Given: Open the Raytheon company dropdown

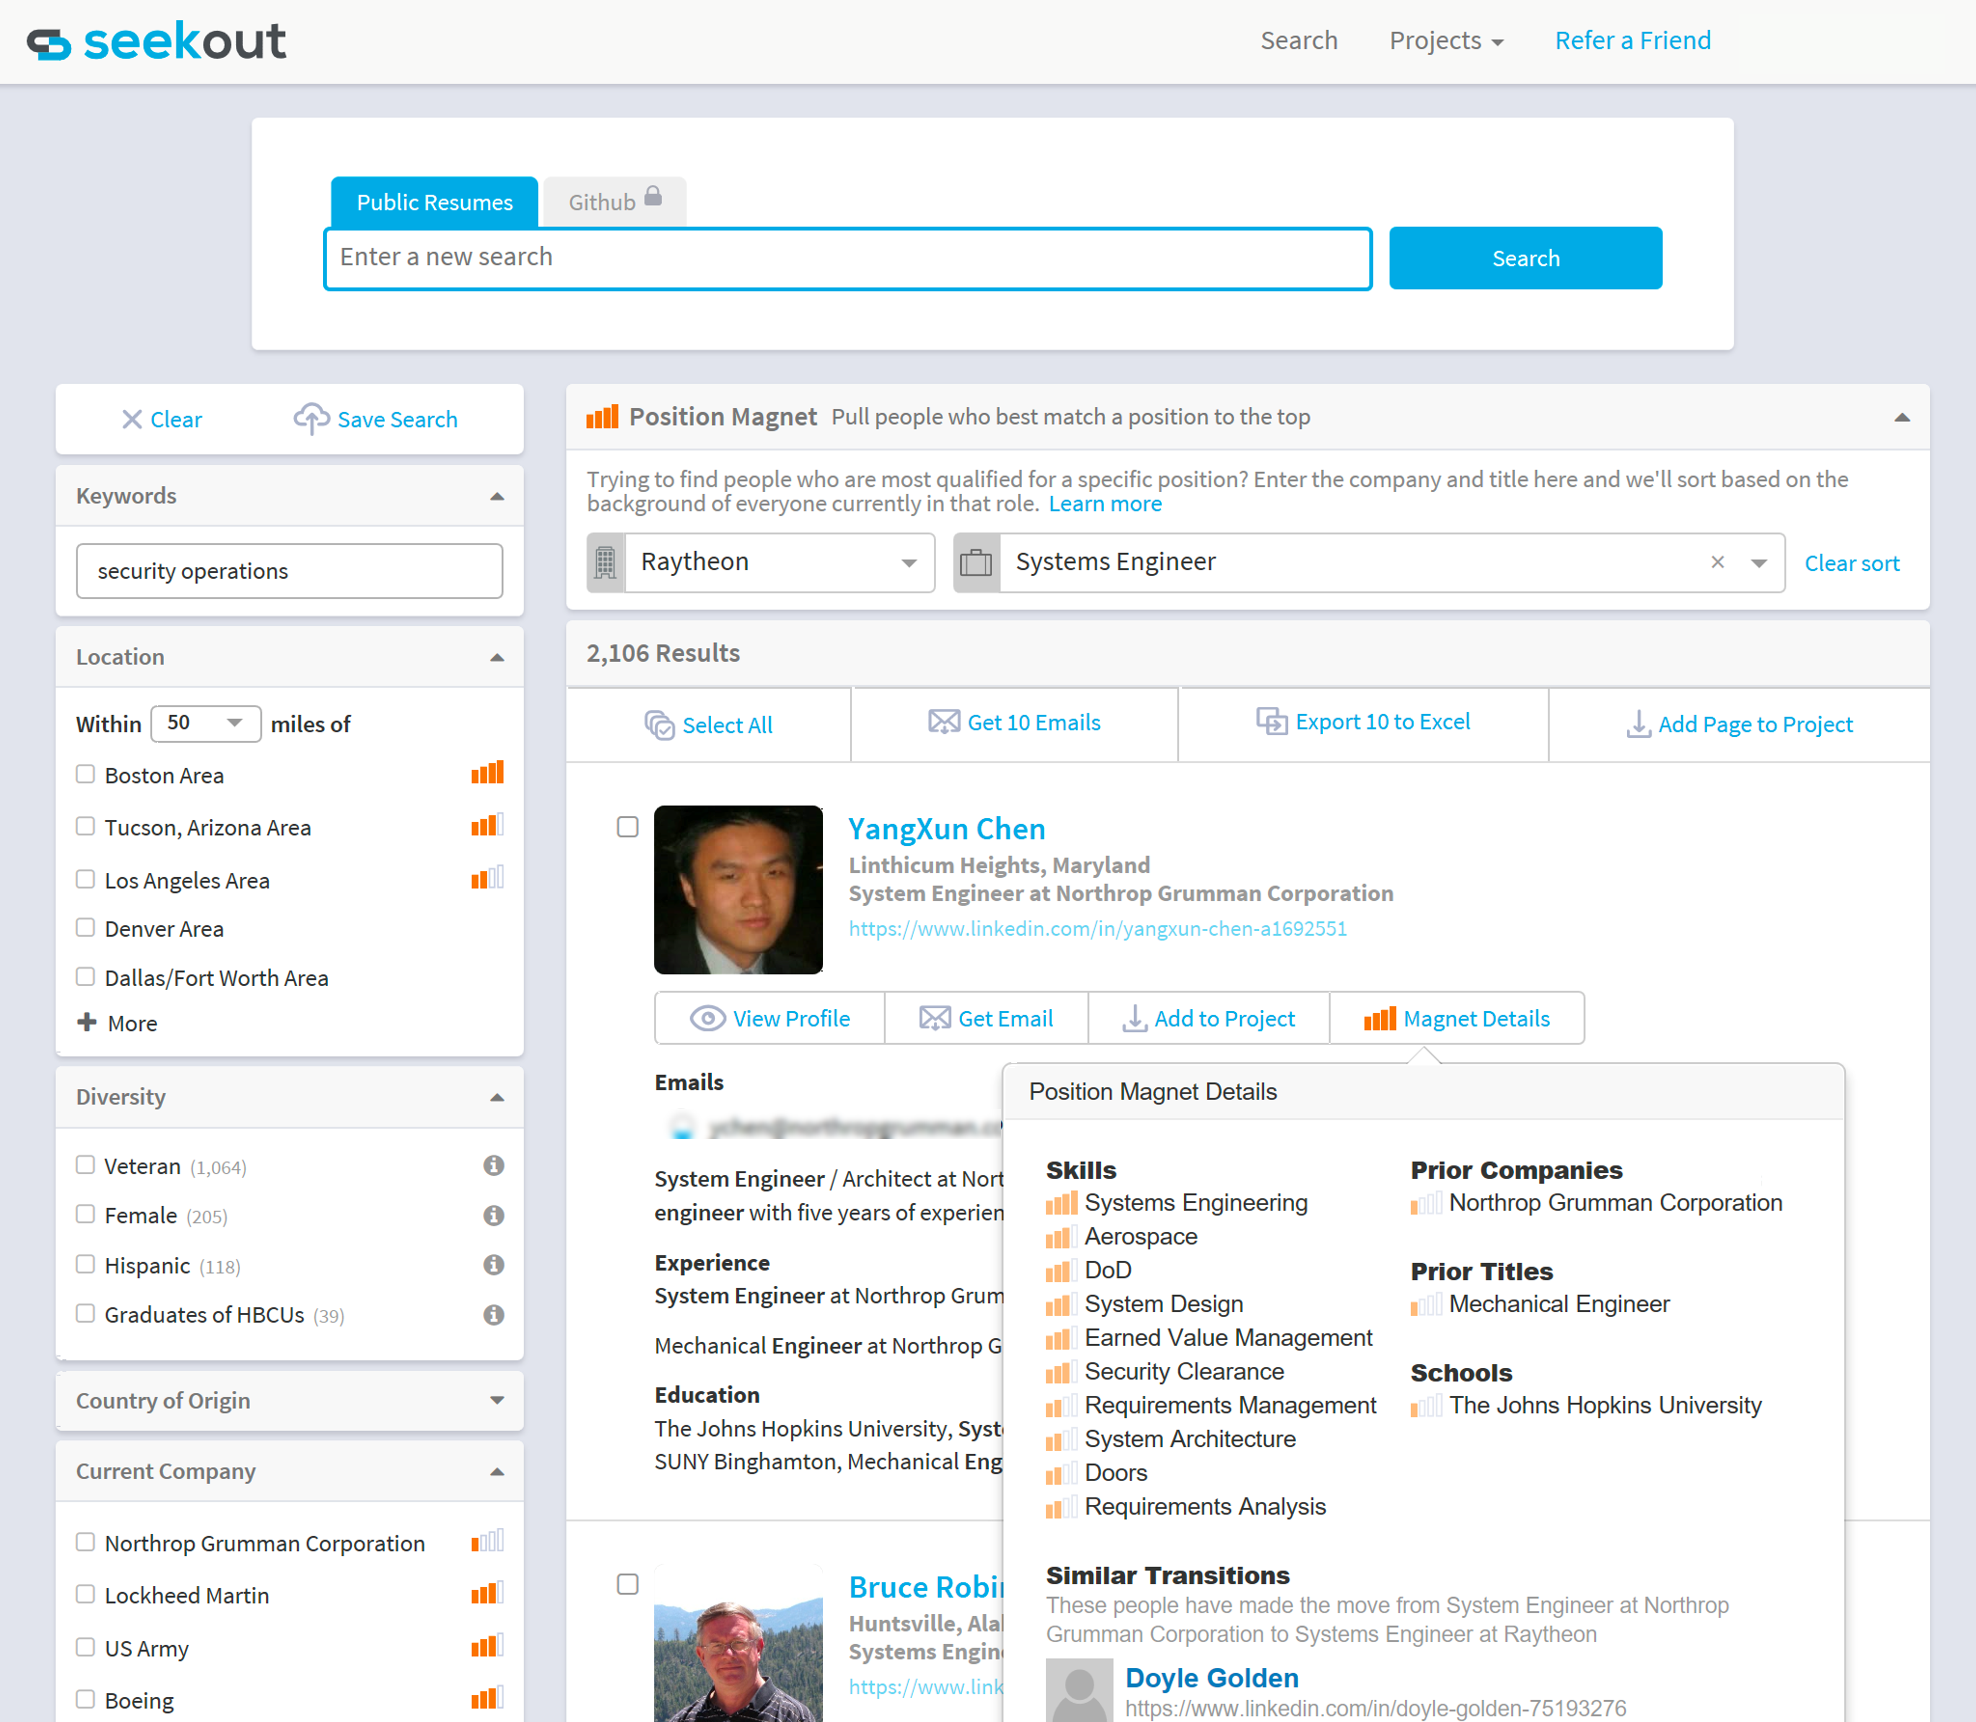Looking at the screenshot, I should pos(780,563).
